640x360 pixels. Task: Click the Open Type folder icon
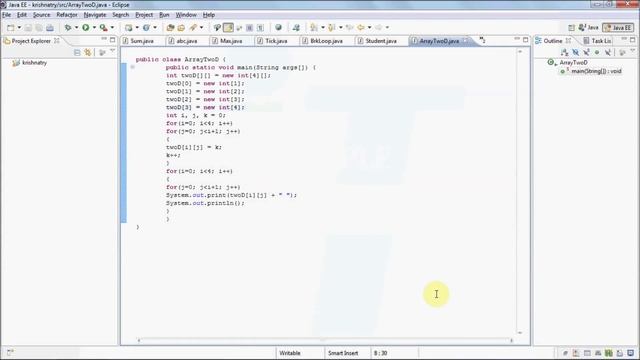170,28
